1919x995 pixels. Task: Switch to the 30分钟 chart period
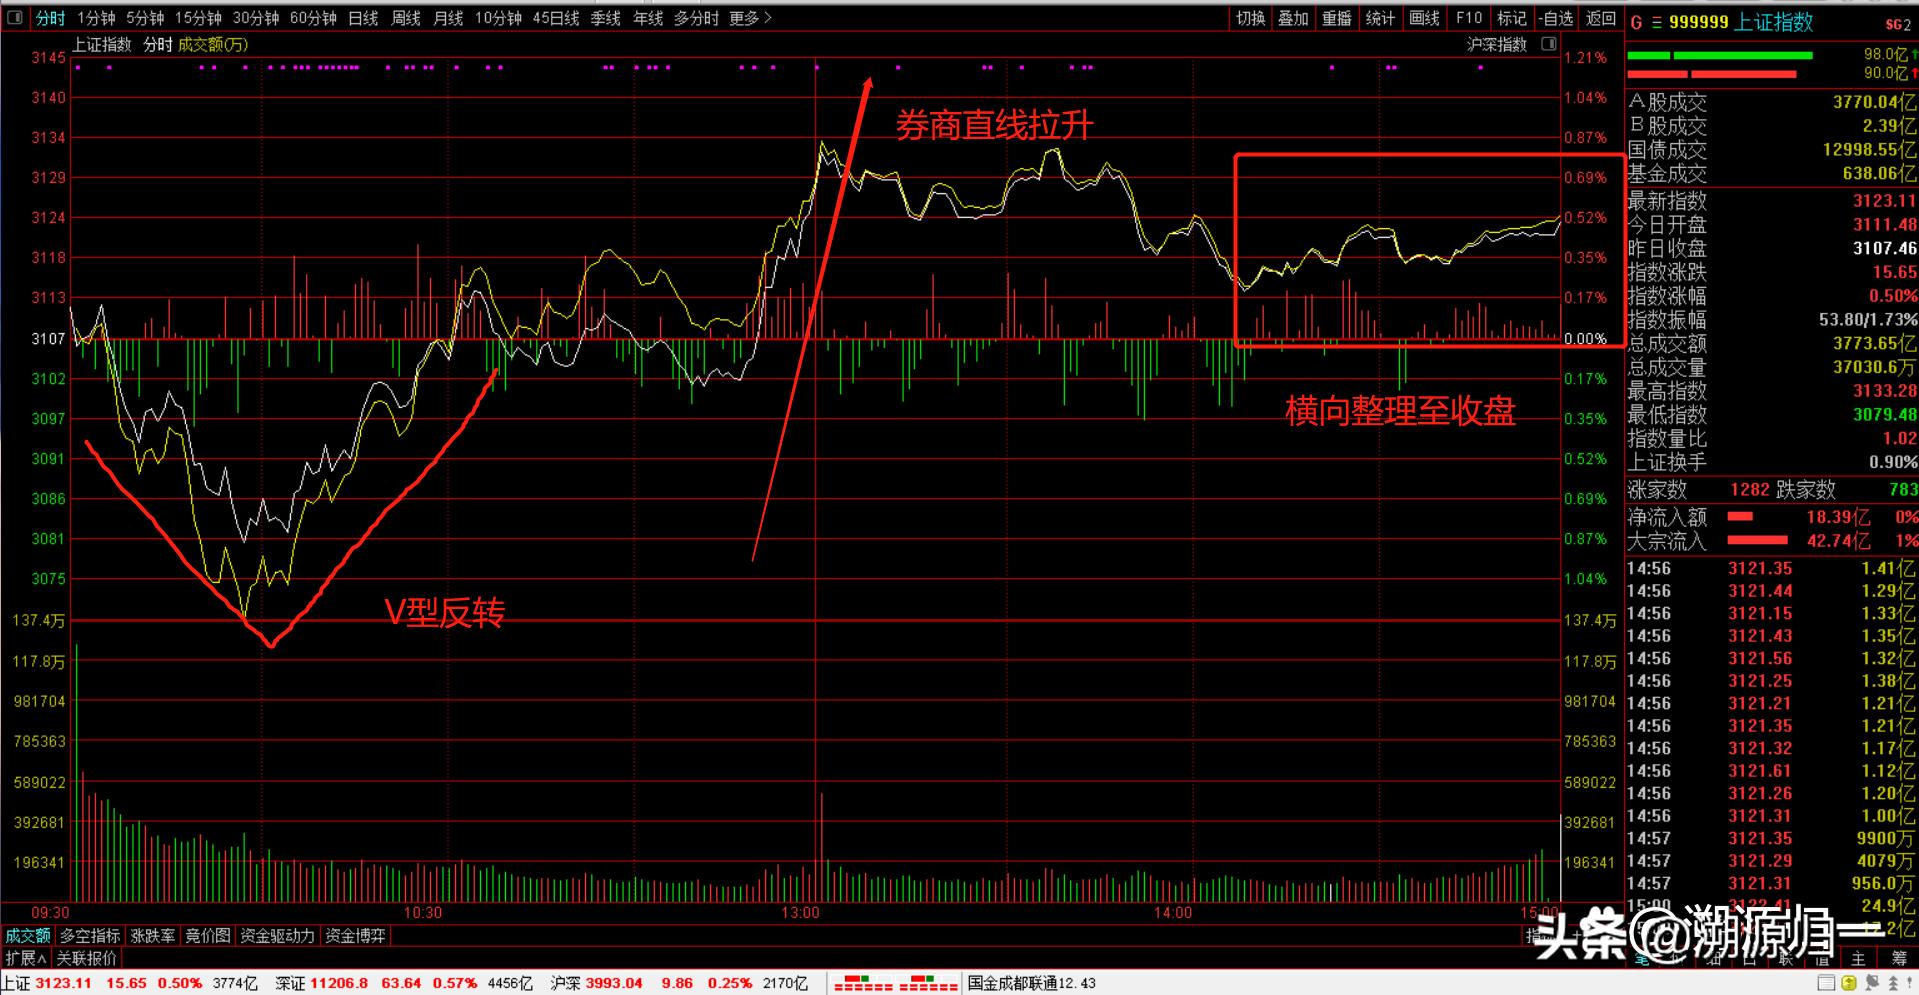256,18
